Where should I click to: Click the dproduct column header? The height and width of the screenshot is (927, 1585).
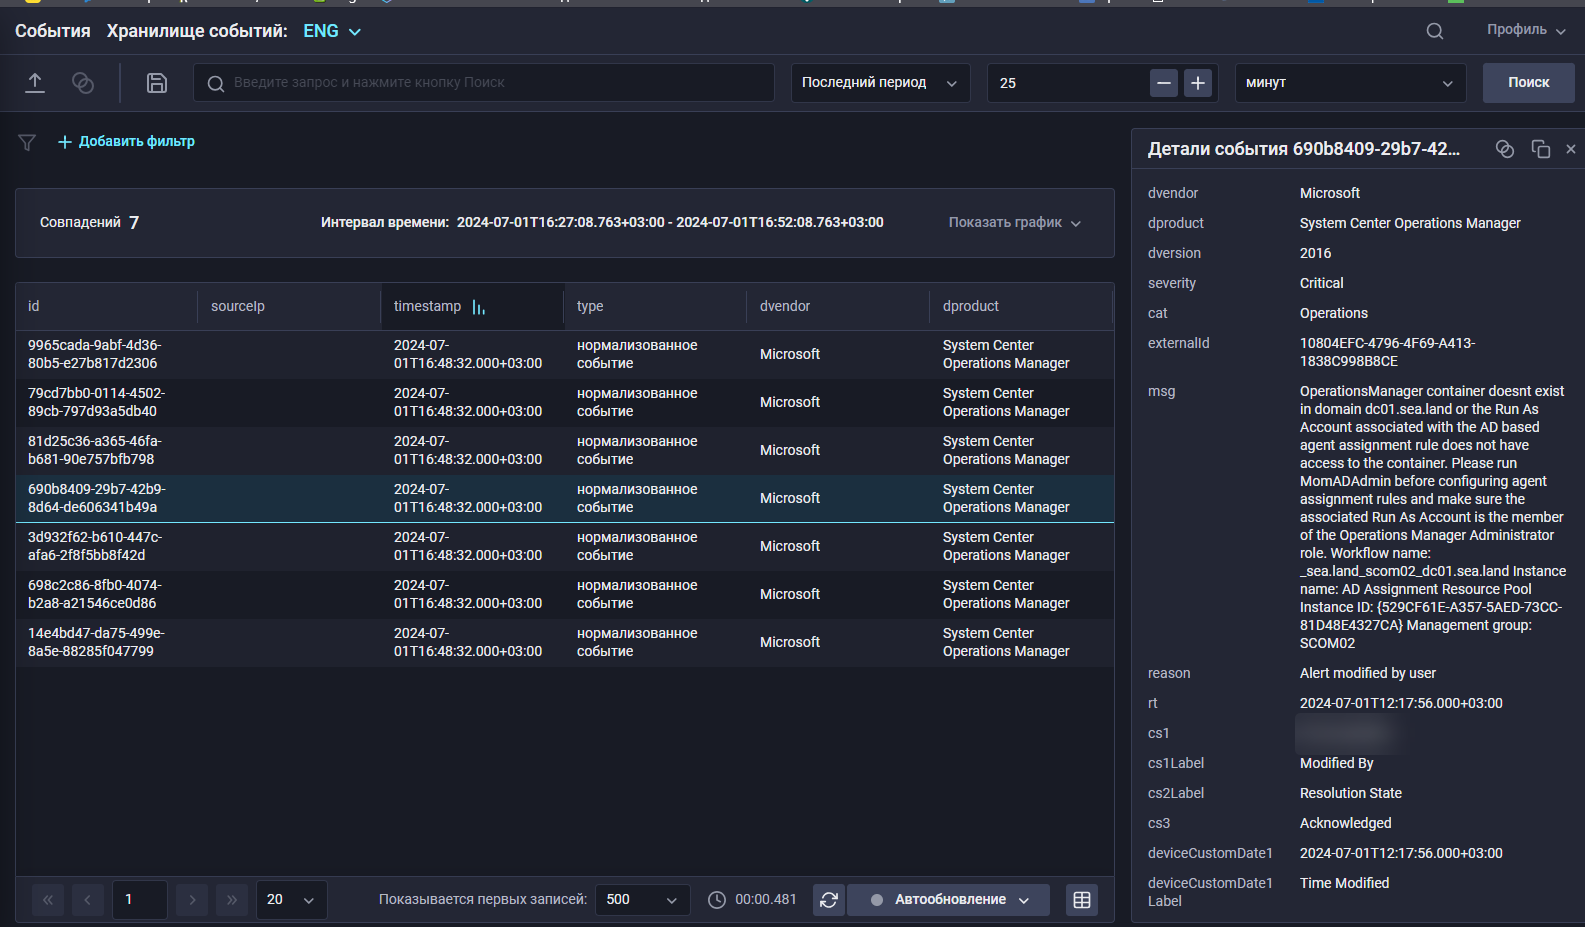[x=1021, y=307]
